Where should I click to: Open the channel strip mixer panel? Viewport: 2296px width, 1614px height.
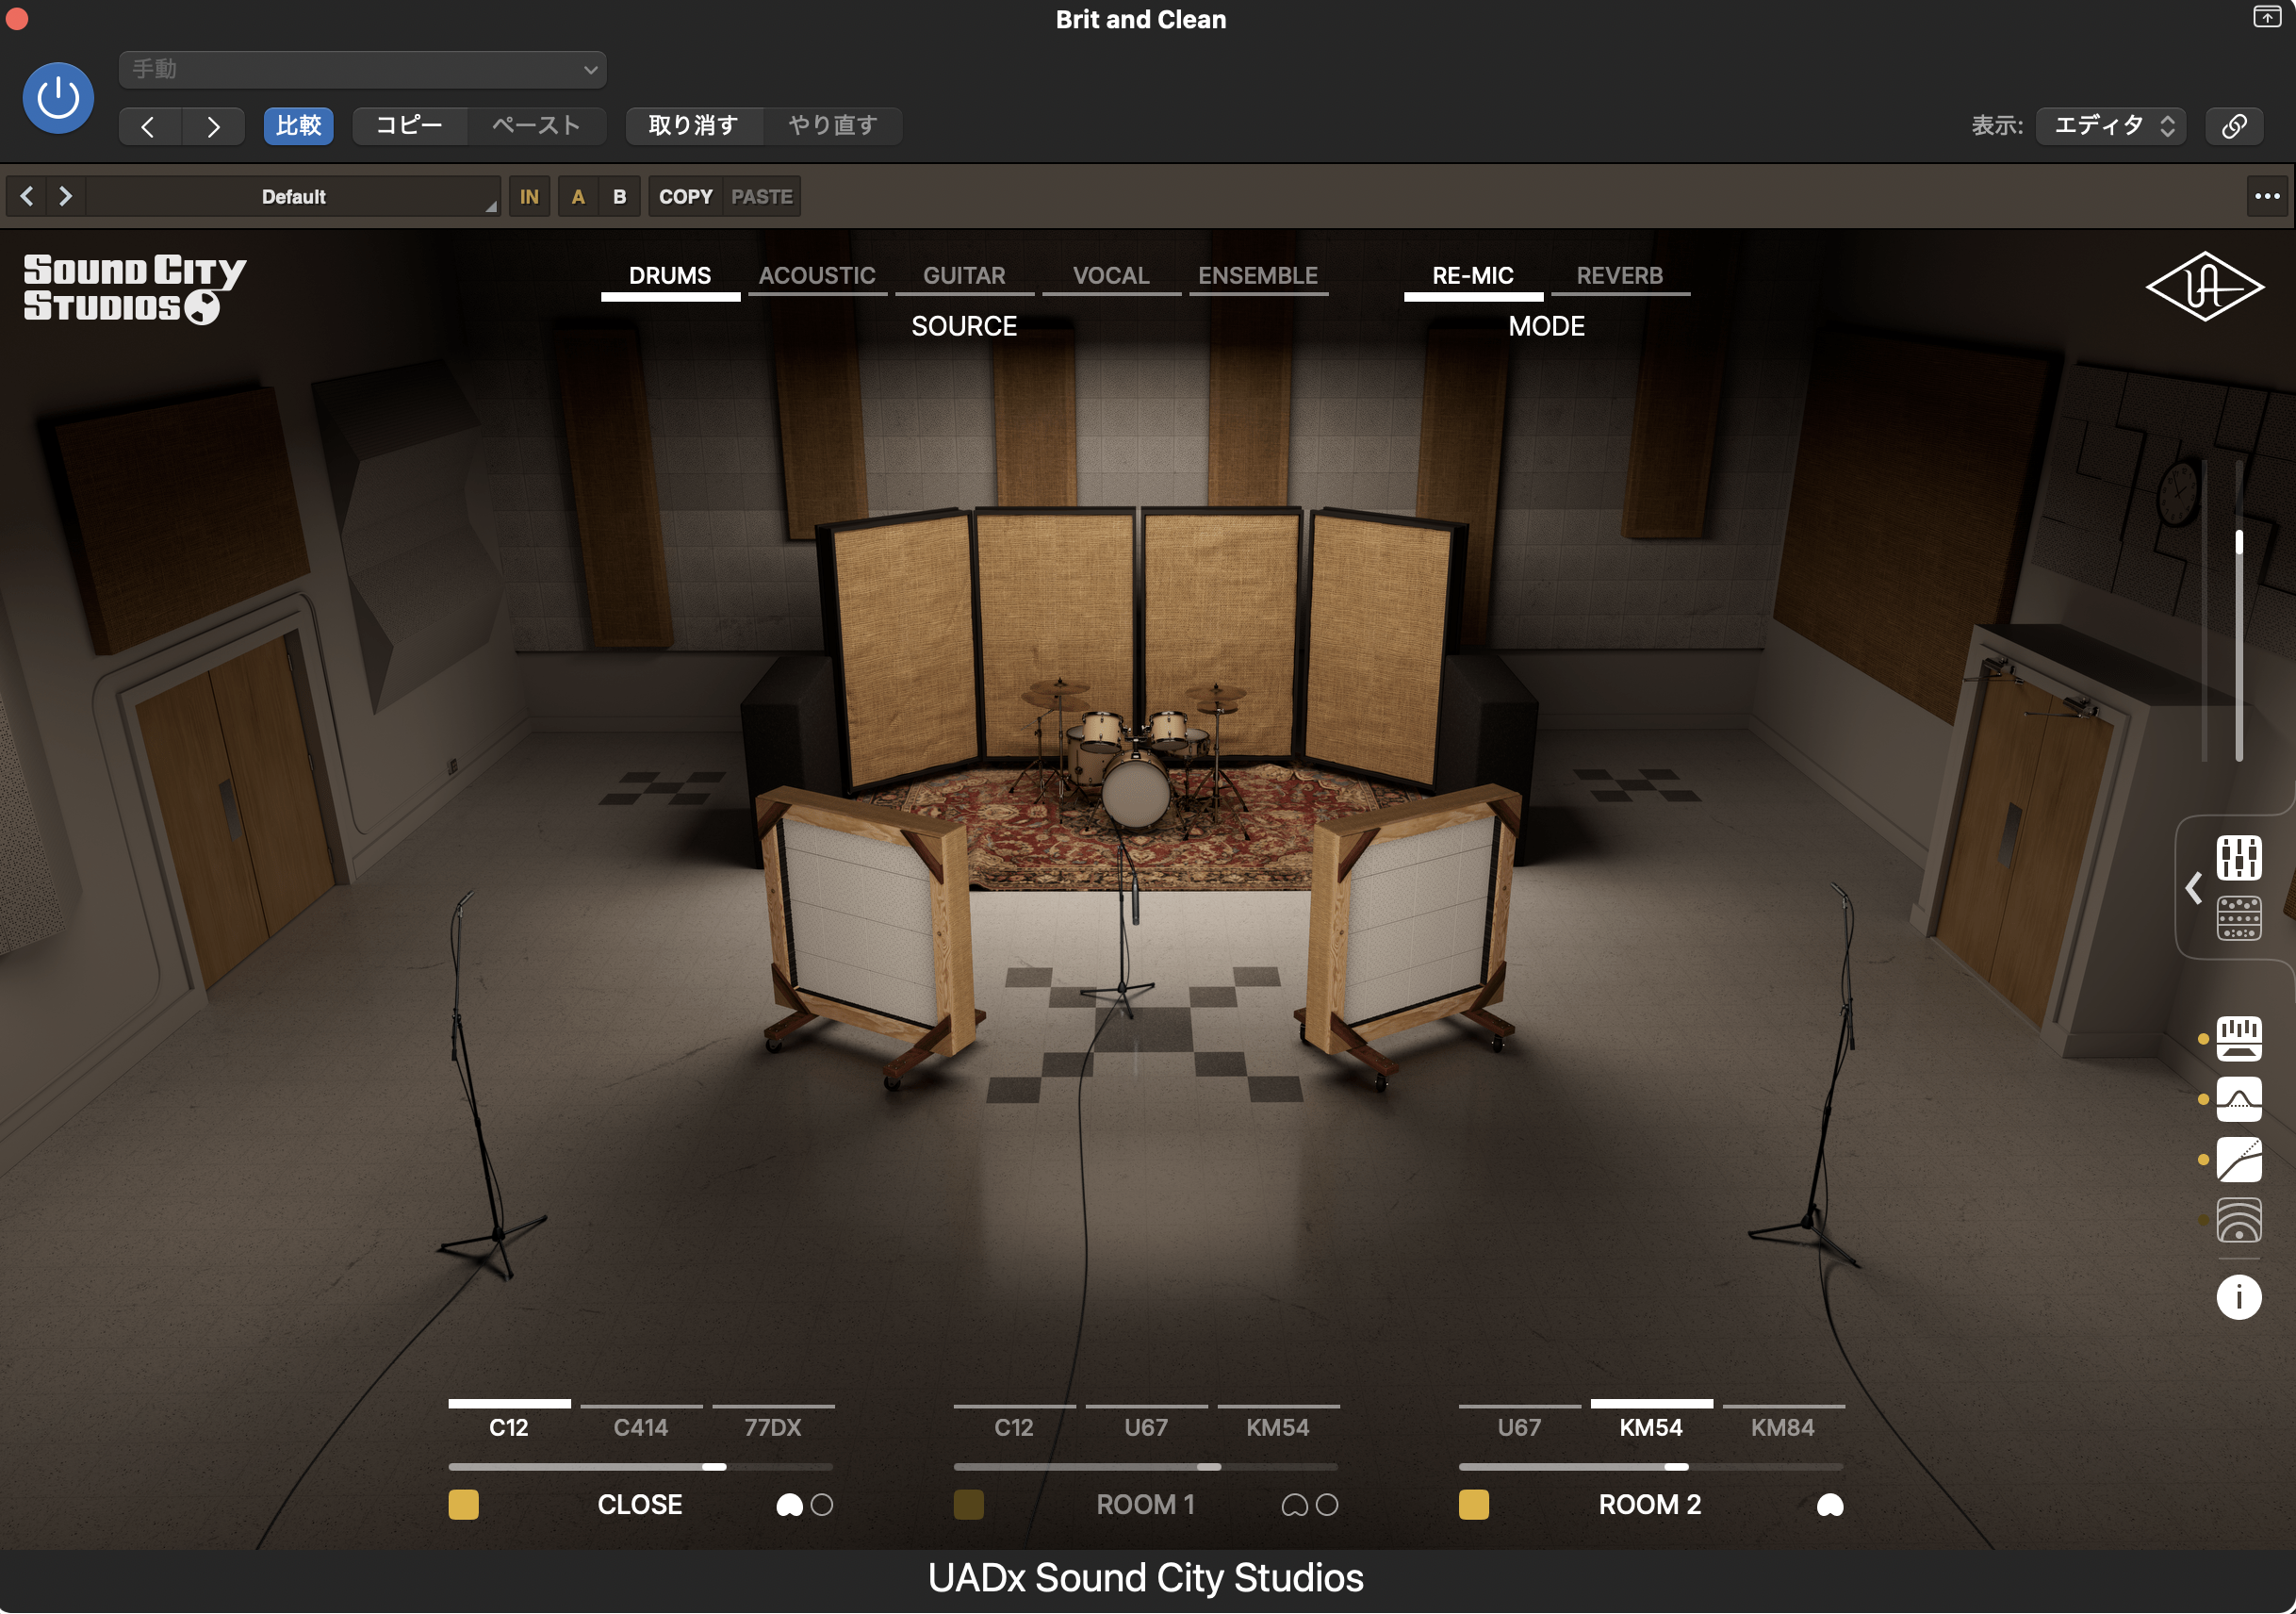point(2240,857)
